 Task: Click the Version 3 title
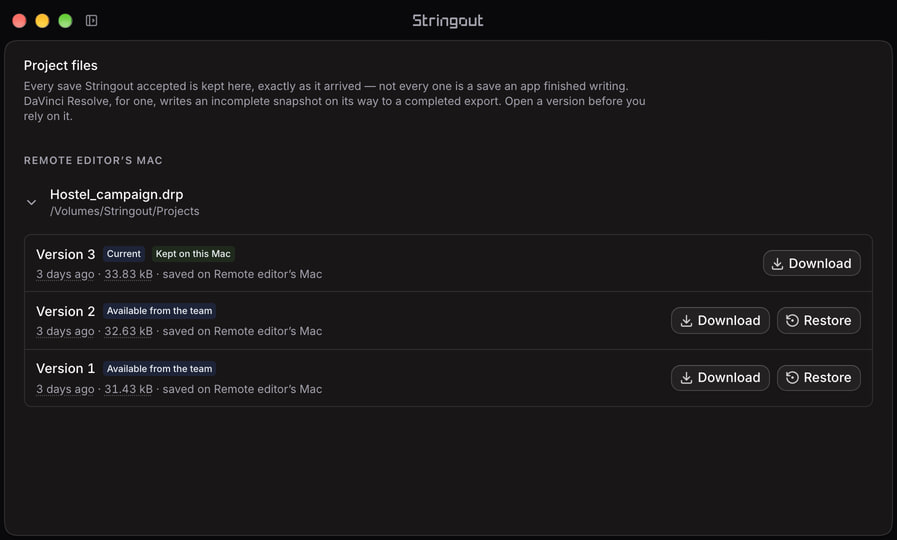[x=65, y=254]
